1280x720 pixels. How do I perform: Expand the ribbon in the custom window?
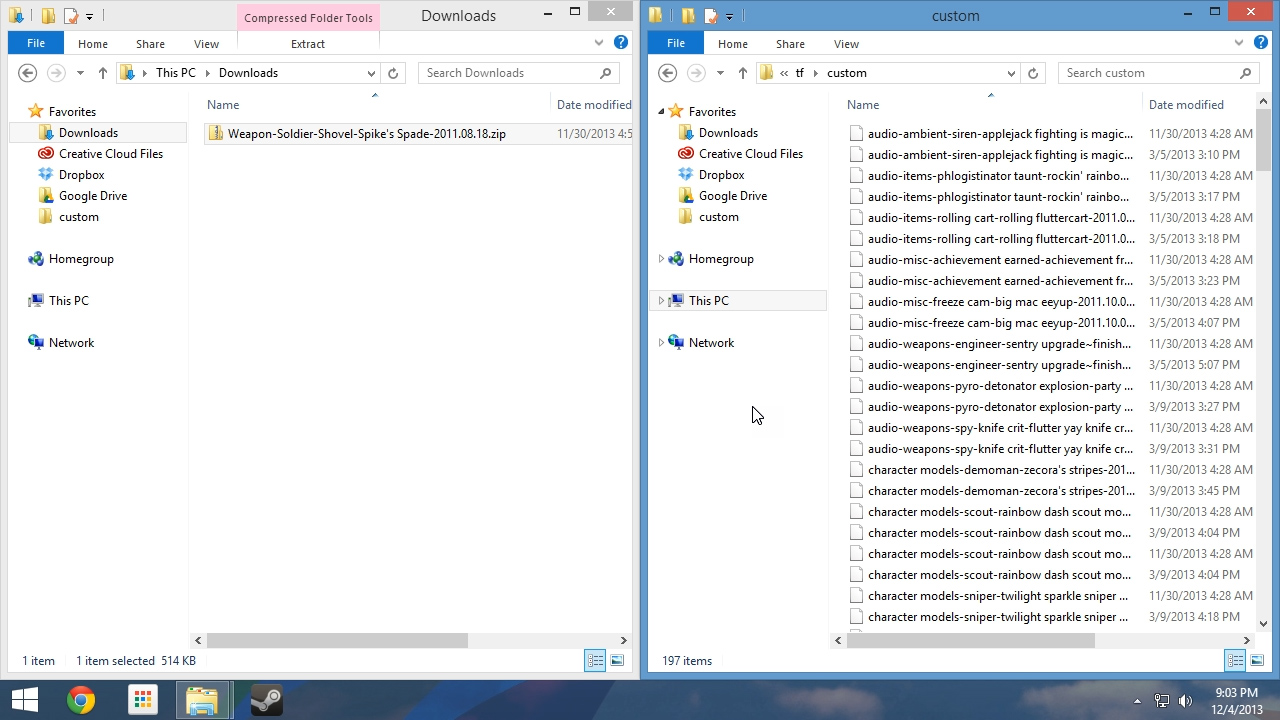pyautogui.click(x=1239, y=43)
